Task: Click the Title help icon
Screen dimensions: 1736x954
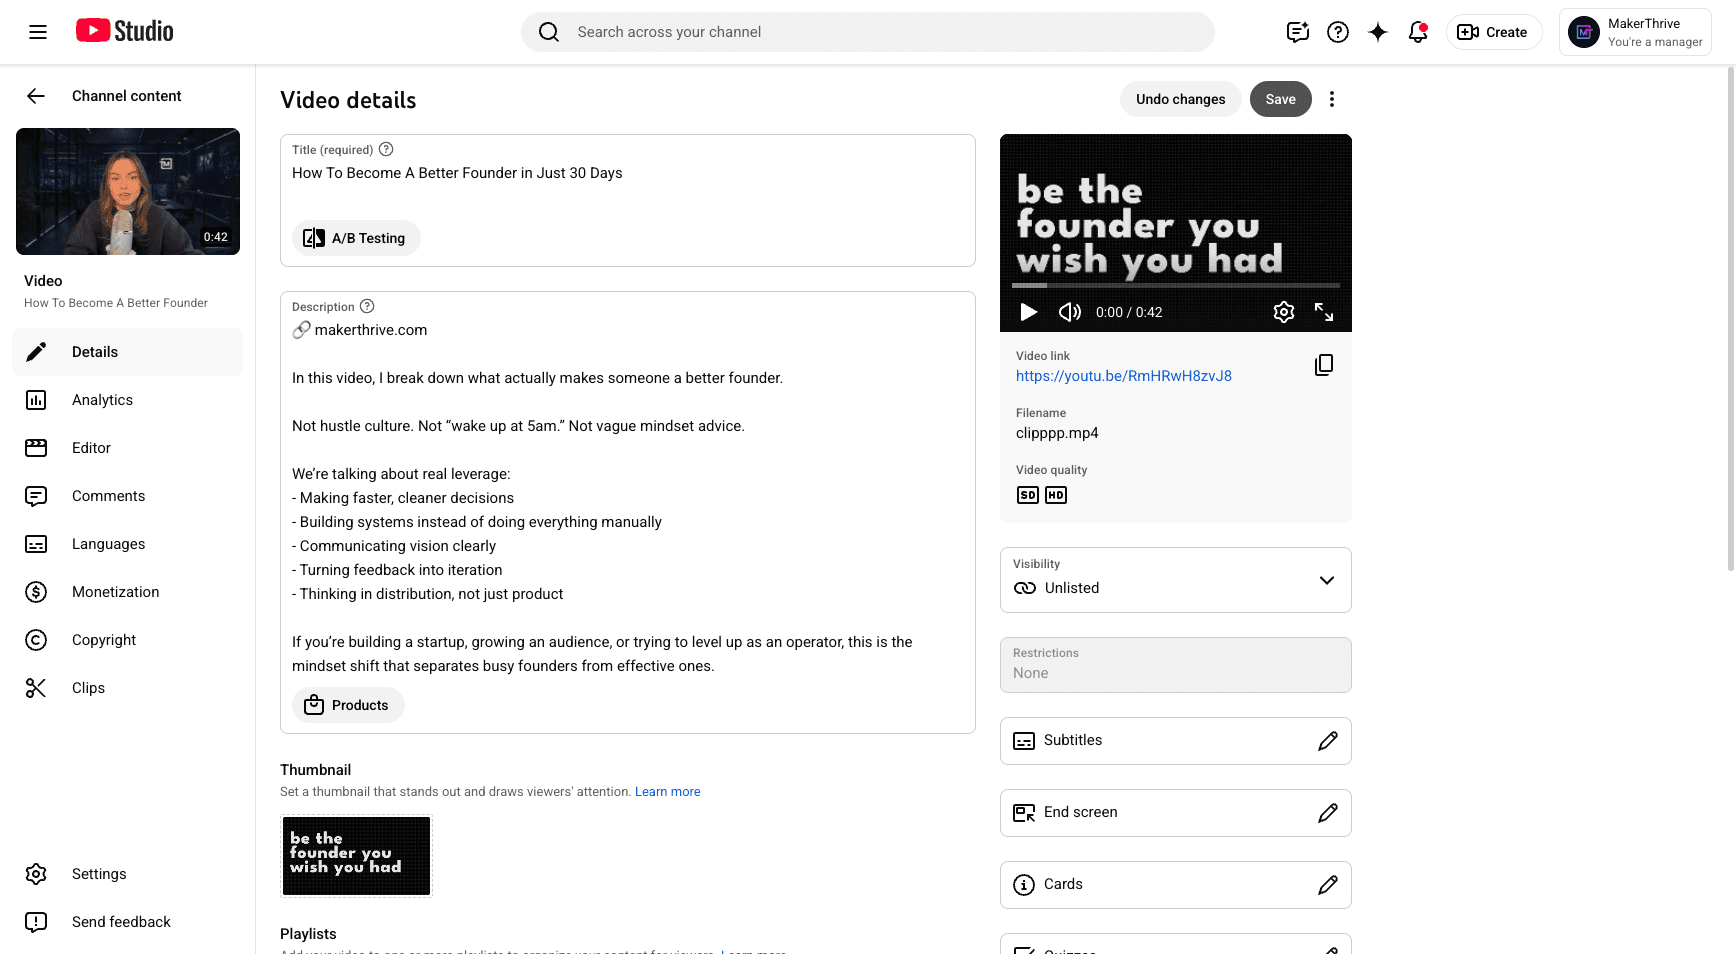Action: (x=386, y=149)
